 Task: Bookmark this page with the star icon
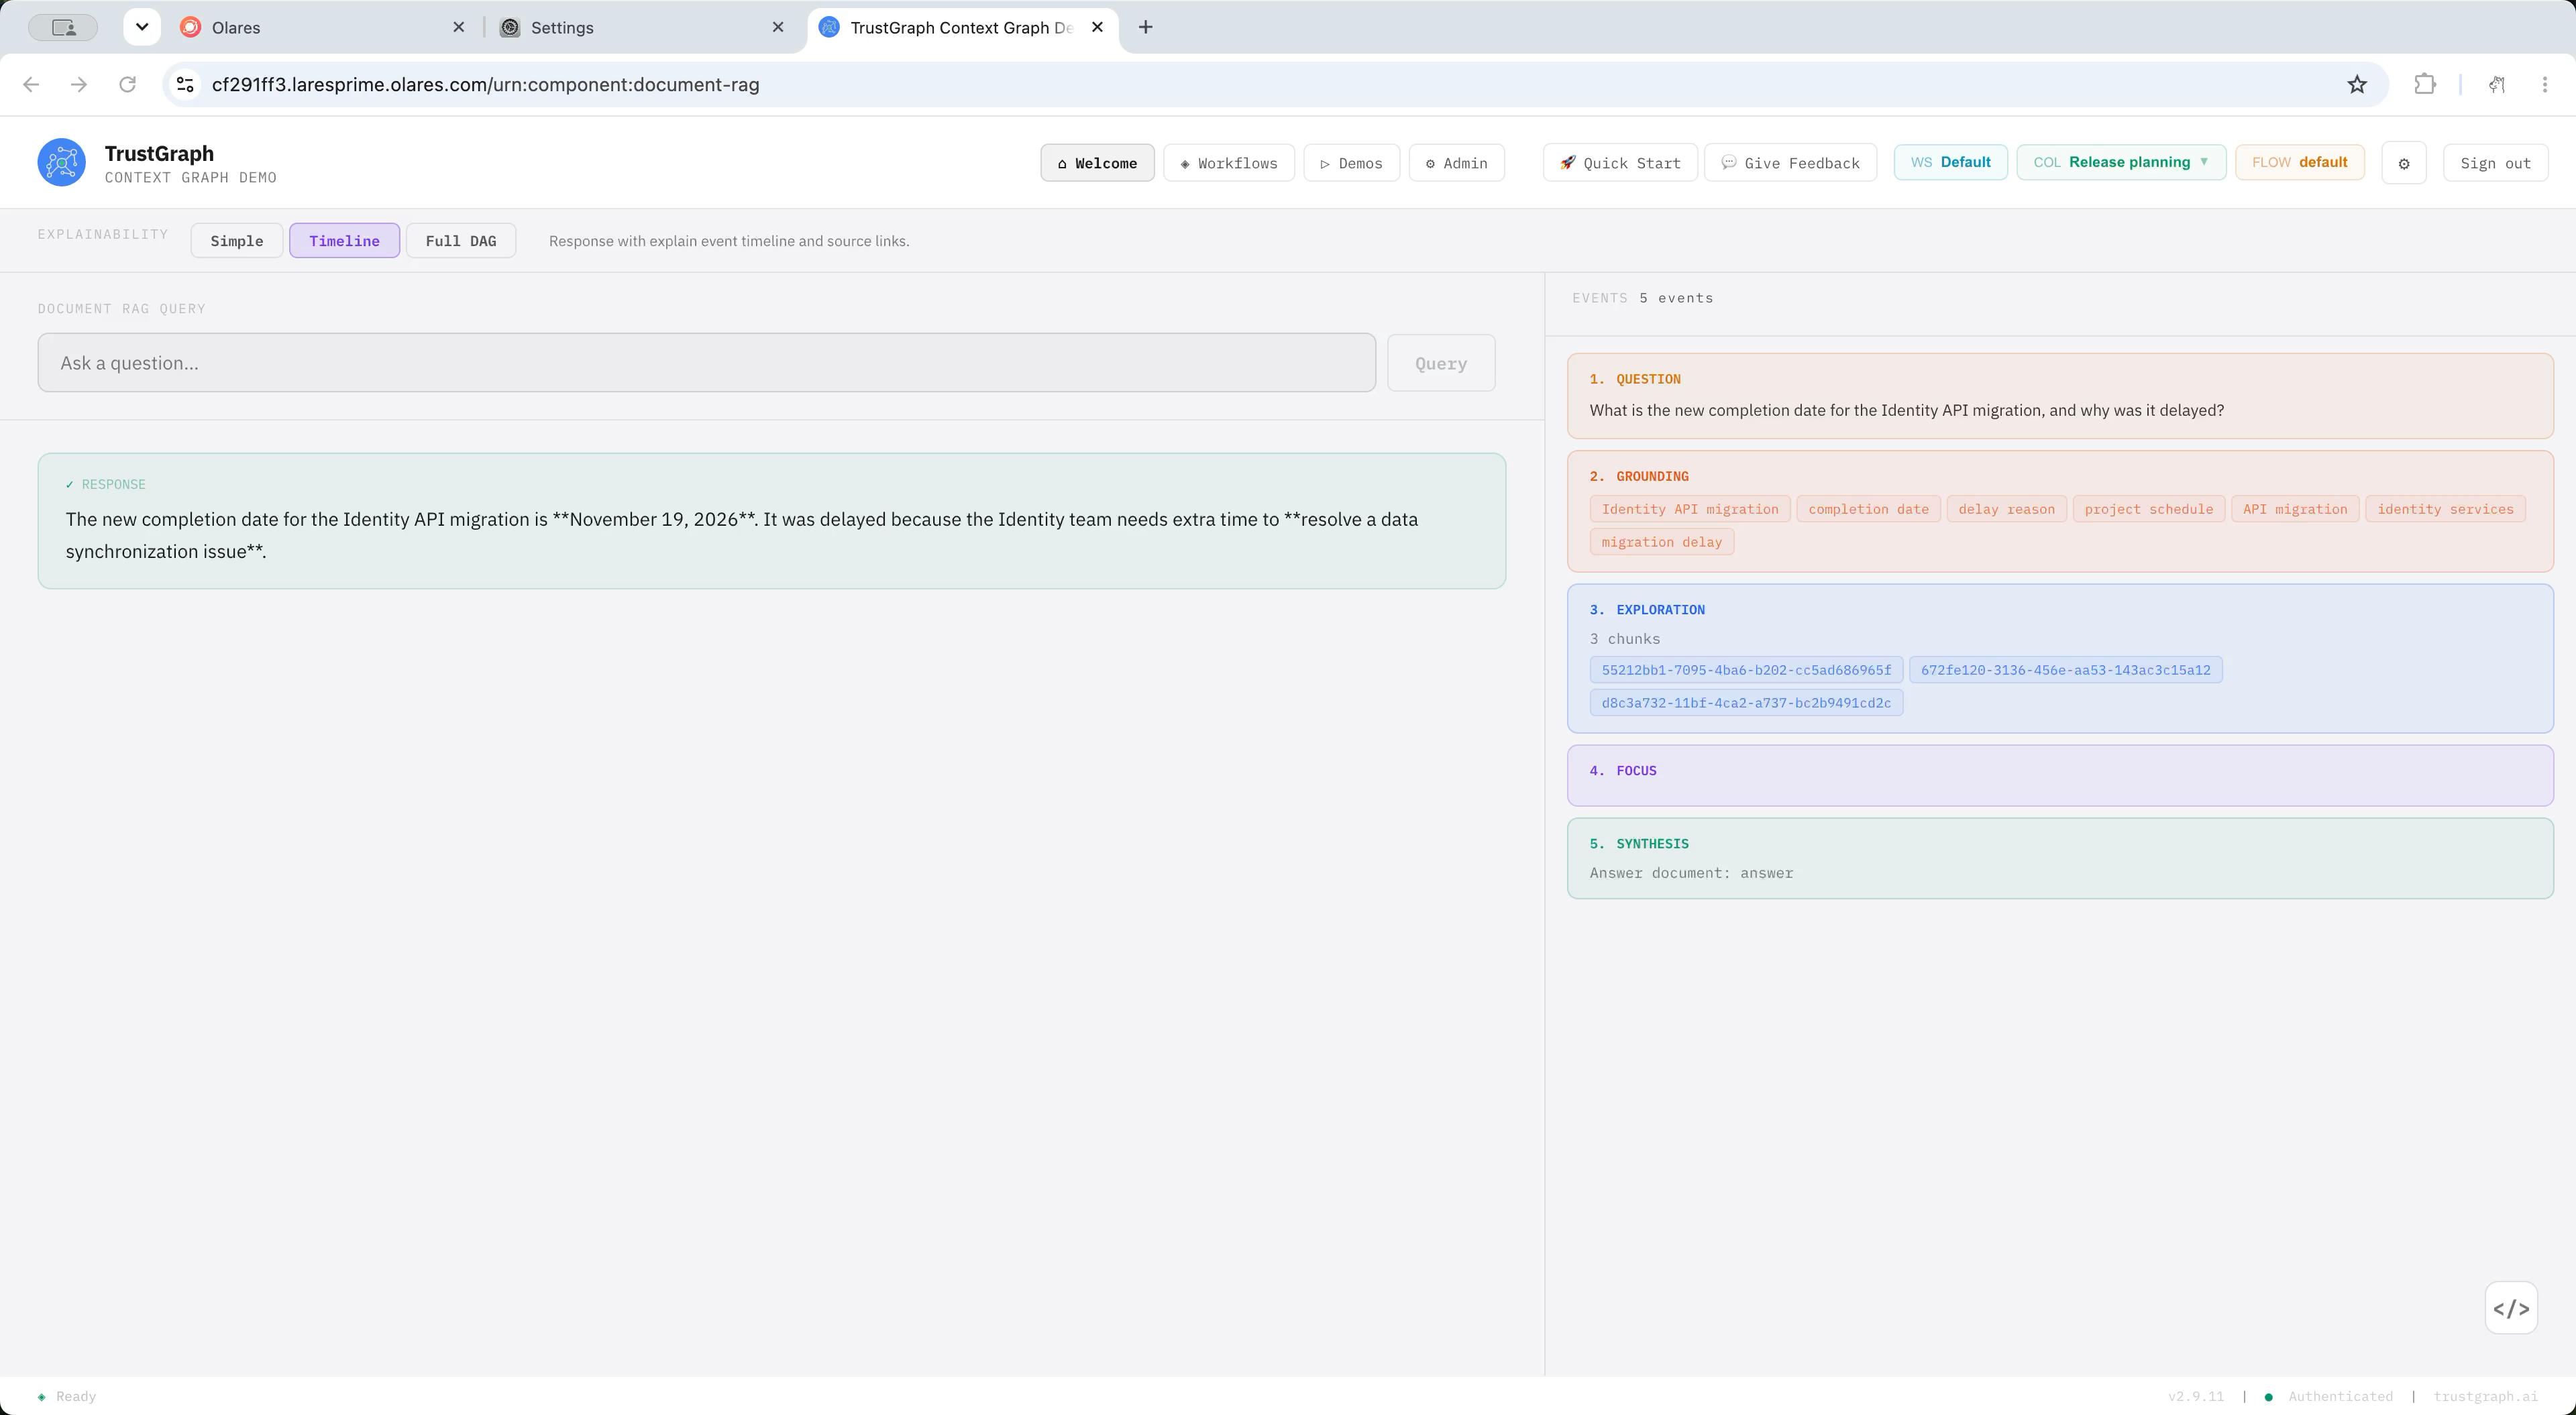2357,84
